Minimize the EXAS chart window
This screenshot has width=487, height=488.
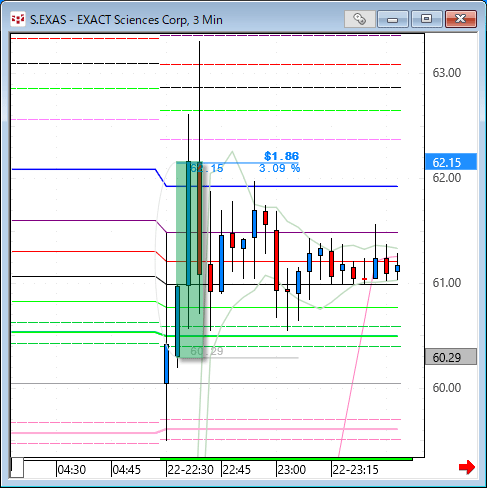point(393,19)
